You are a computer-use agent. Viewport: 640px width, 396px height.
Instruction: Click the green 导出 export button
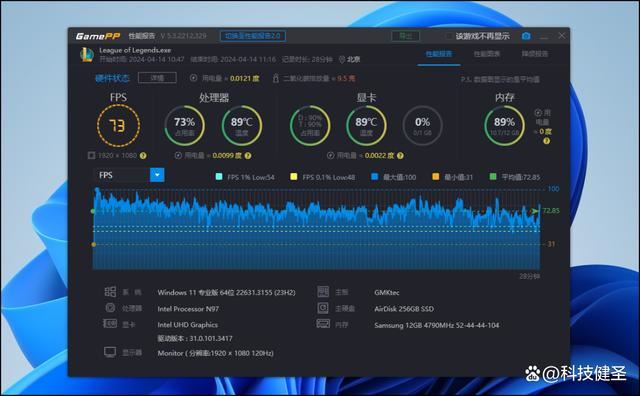click(x=405, y=36)
